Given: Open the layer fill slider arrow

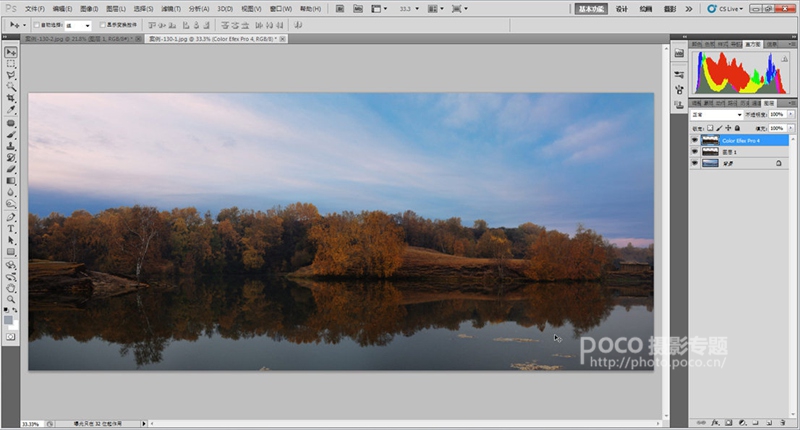Looking at the screenshot, I should pos(791,128).
